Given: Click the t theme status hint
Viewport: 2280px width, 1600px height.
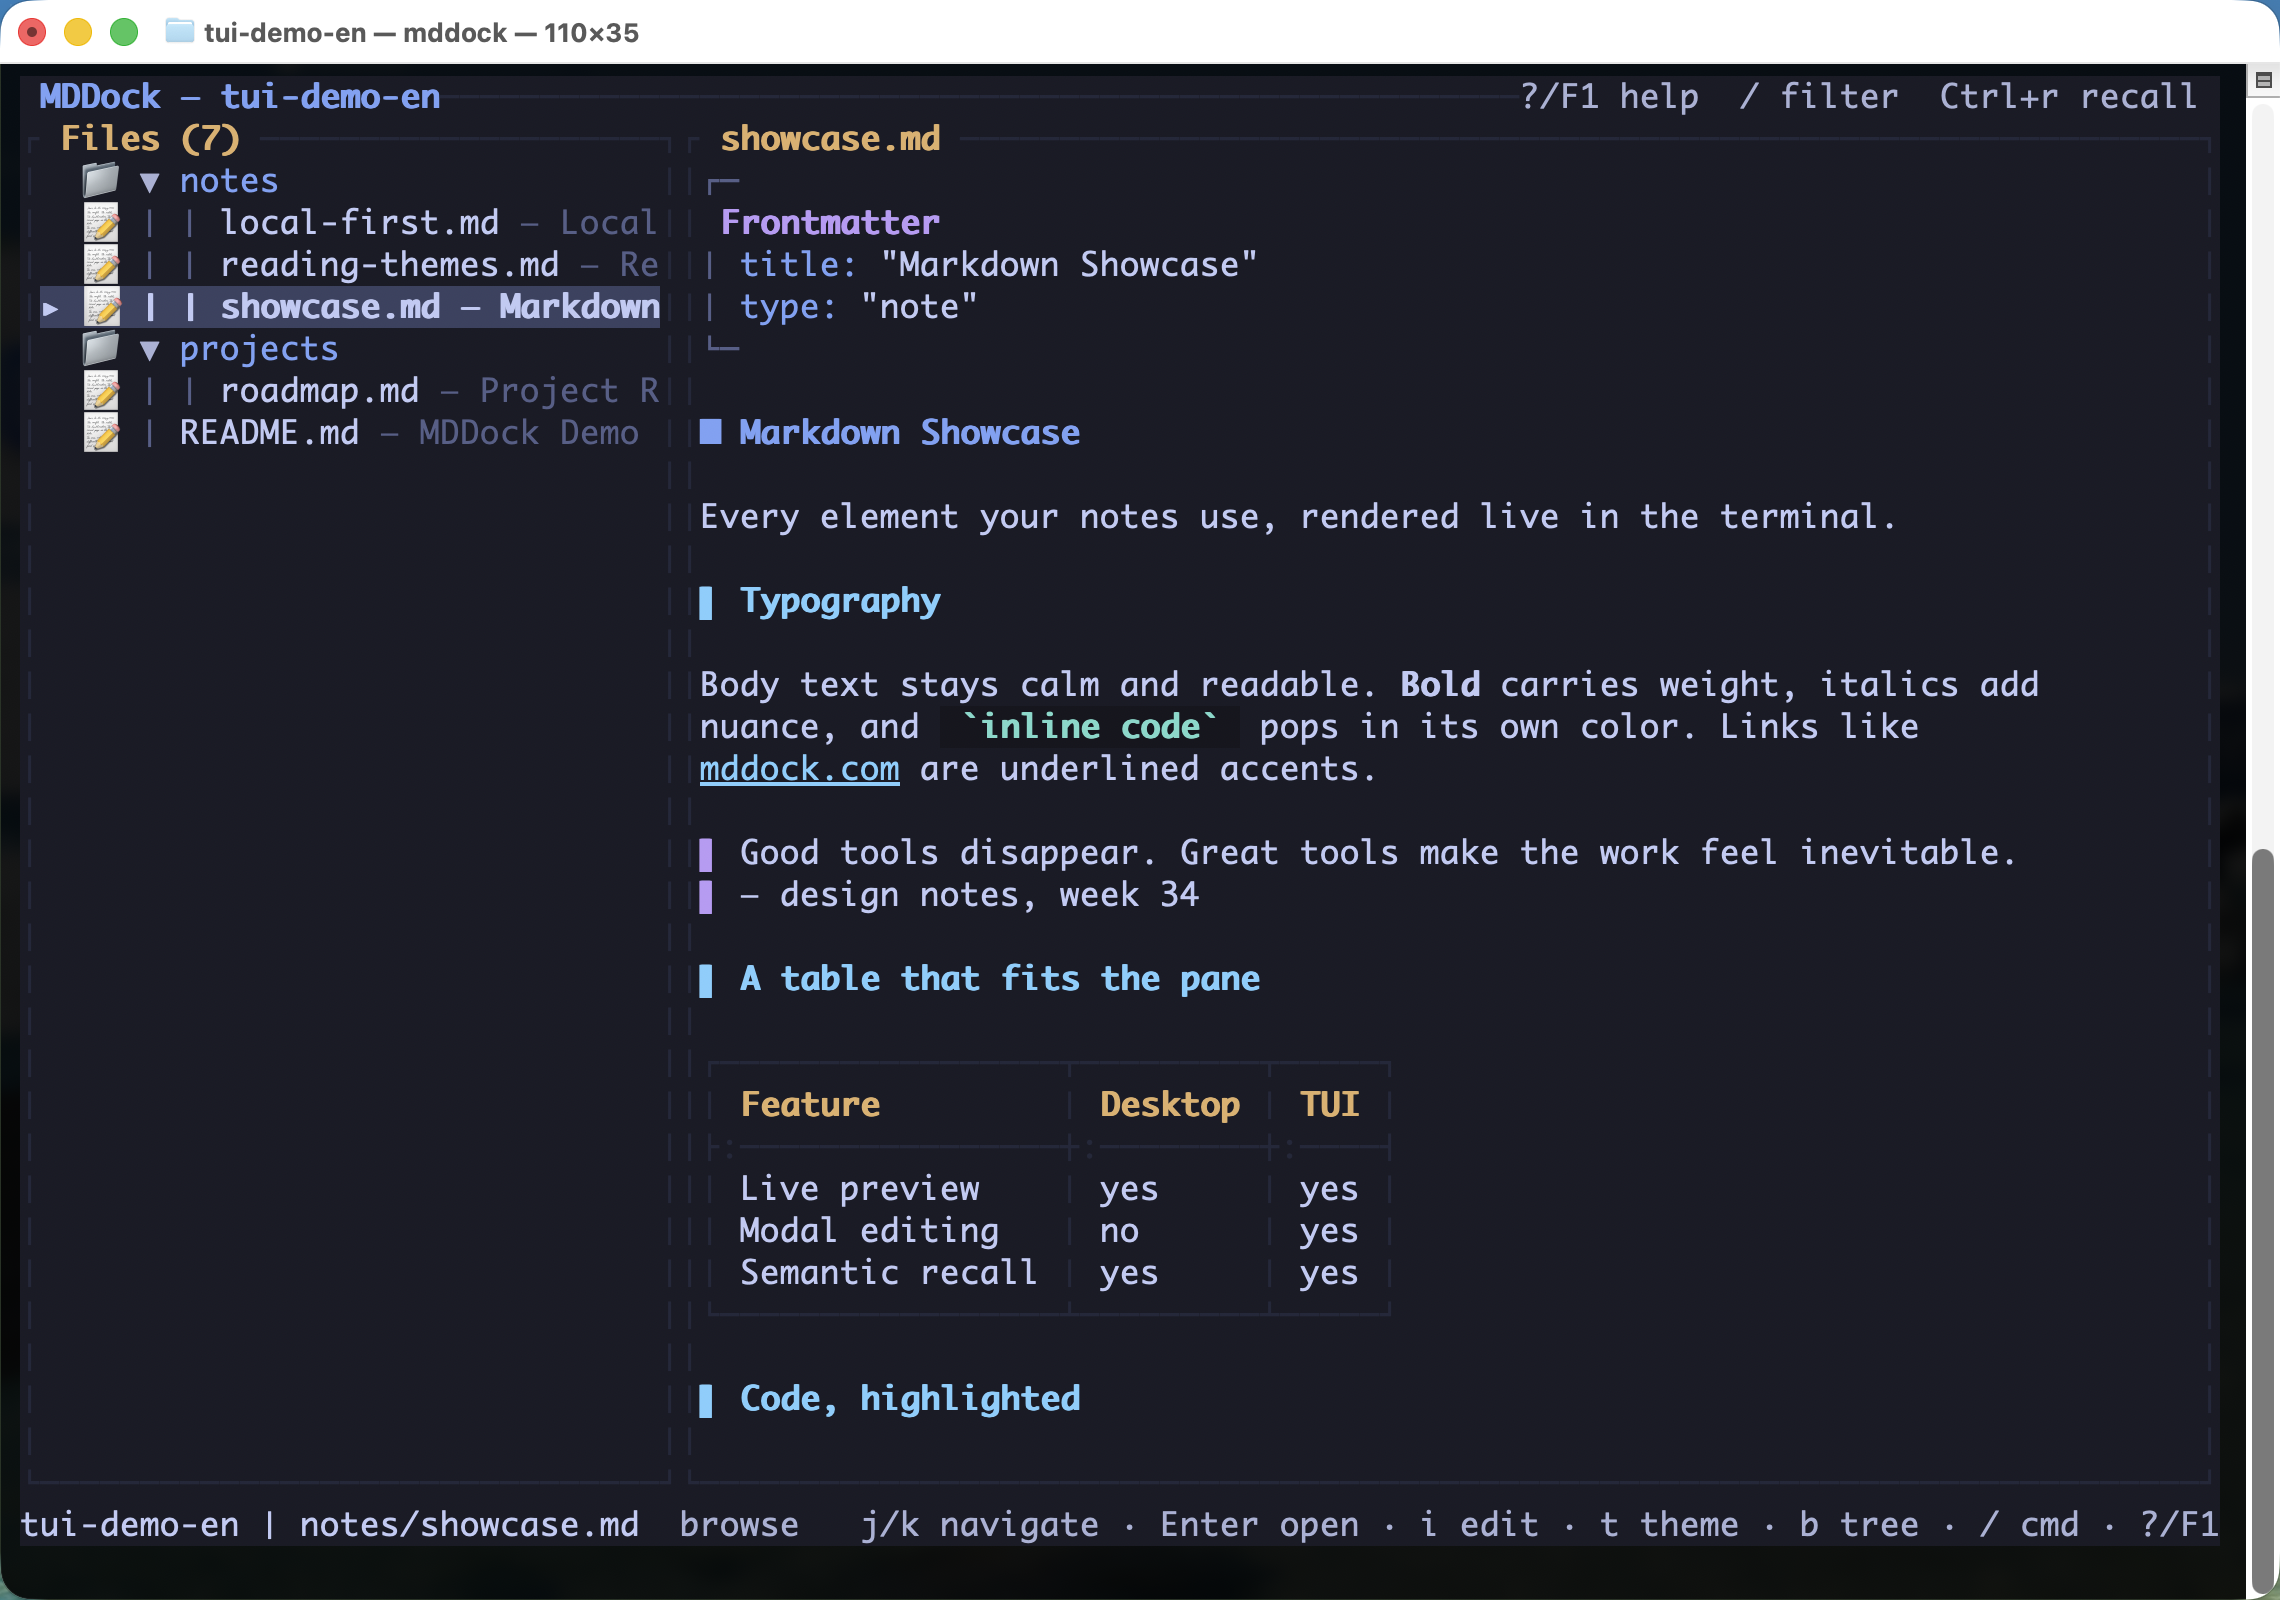Looking at the screenshot, I should tap(1669, 1525).
